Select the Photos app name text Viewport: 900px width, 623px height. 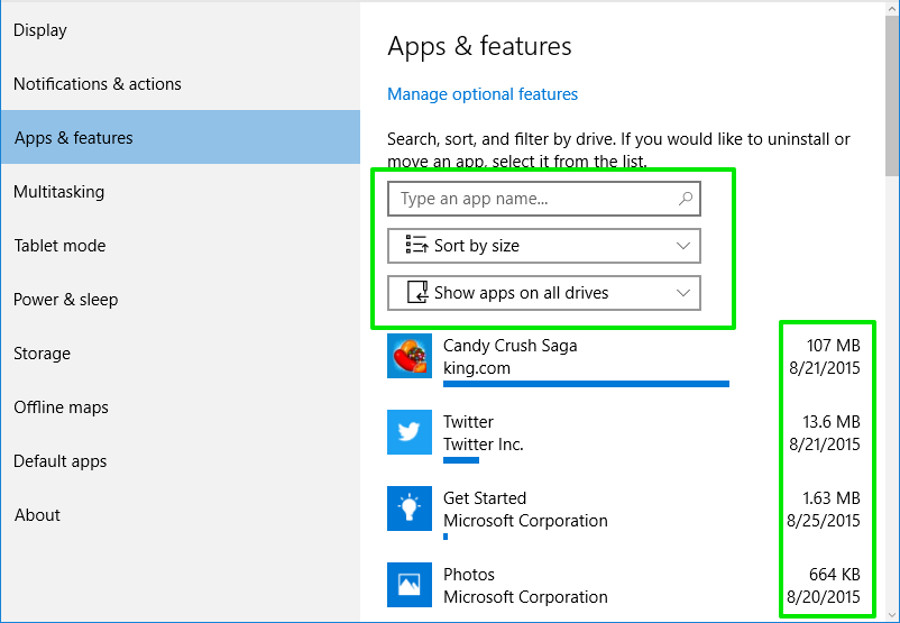point(469,575)
